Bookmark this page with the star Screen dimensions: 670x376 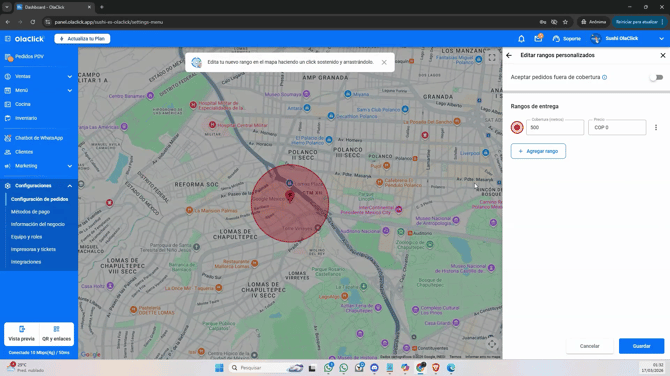(x=565, y=22)
